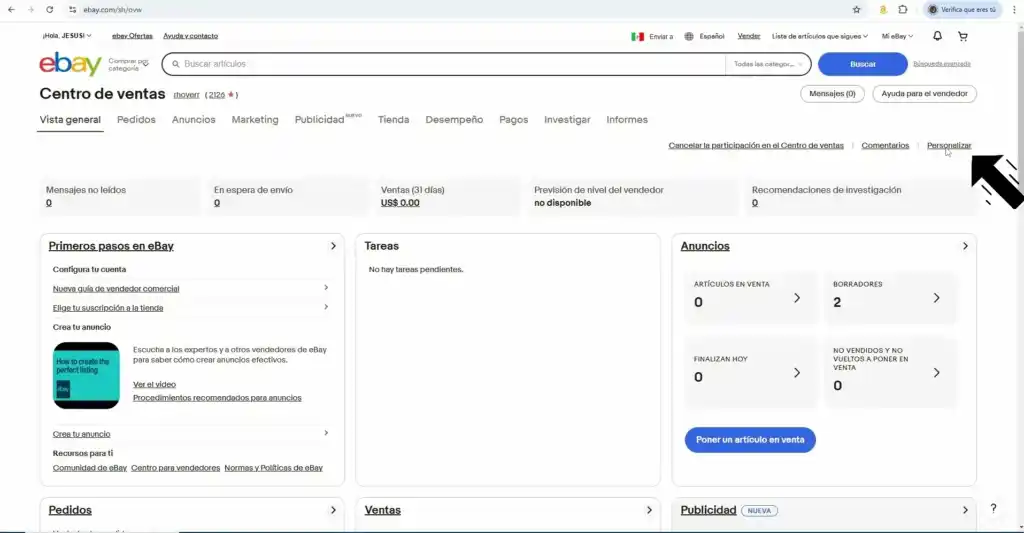
Task: Click the Comentarios link
Action: 885,146
